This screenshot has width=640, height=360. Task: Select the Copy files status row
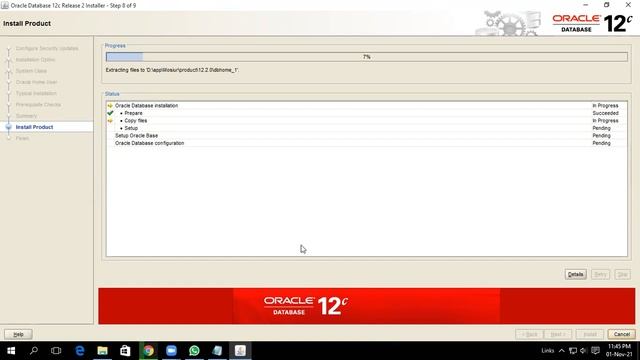click(366, 120)
